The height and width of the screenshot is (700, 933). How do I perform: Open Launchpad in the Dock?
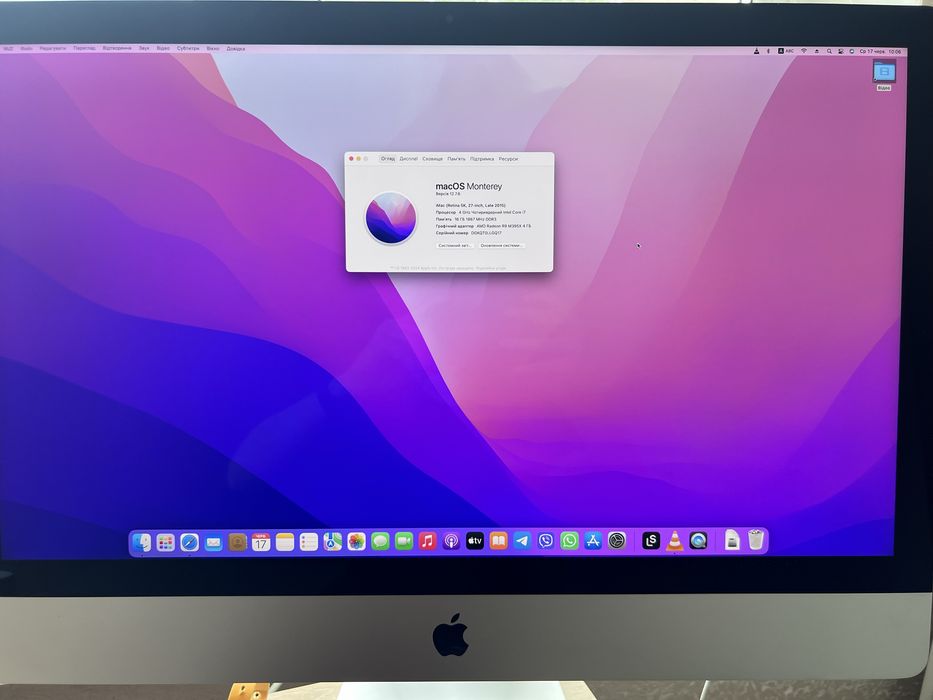point(165,542)
